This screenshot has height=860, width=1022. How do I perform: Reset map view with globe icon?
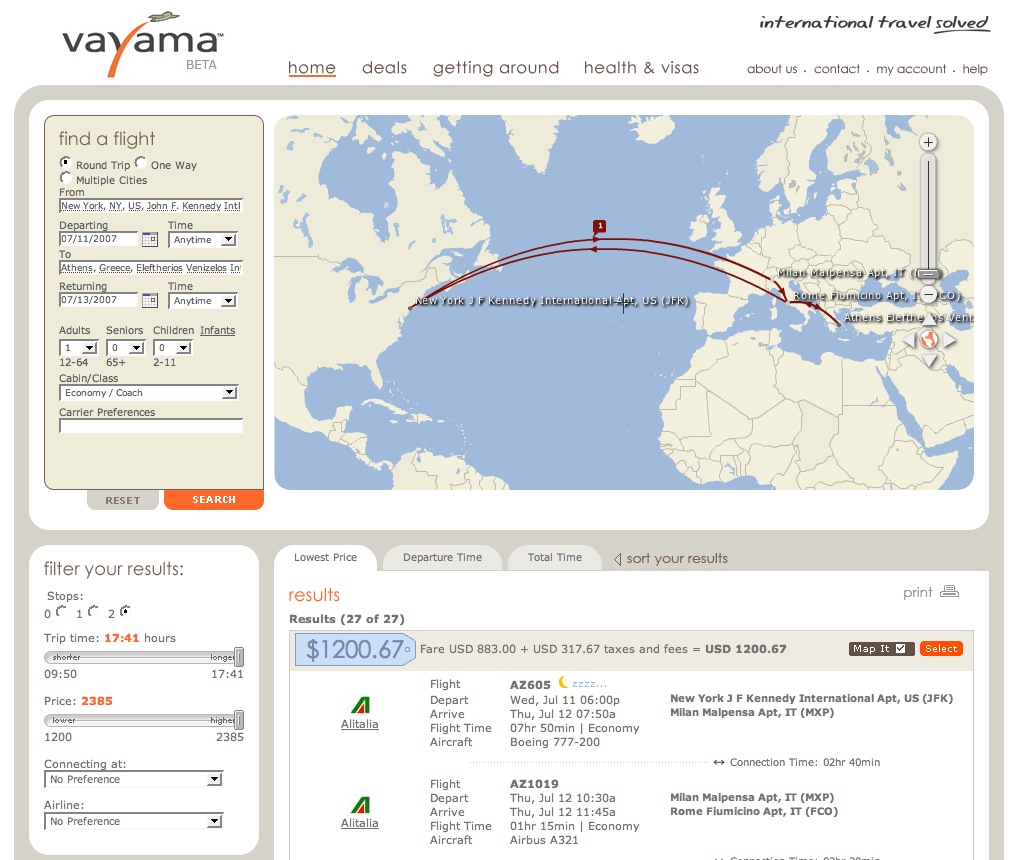(x=929, y=339)
